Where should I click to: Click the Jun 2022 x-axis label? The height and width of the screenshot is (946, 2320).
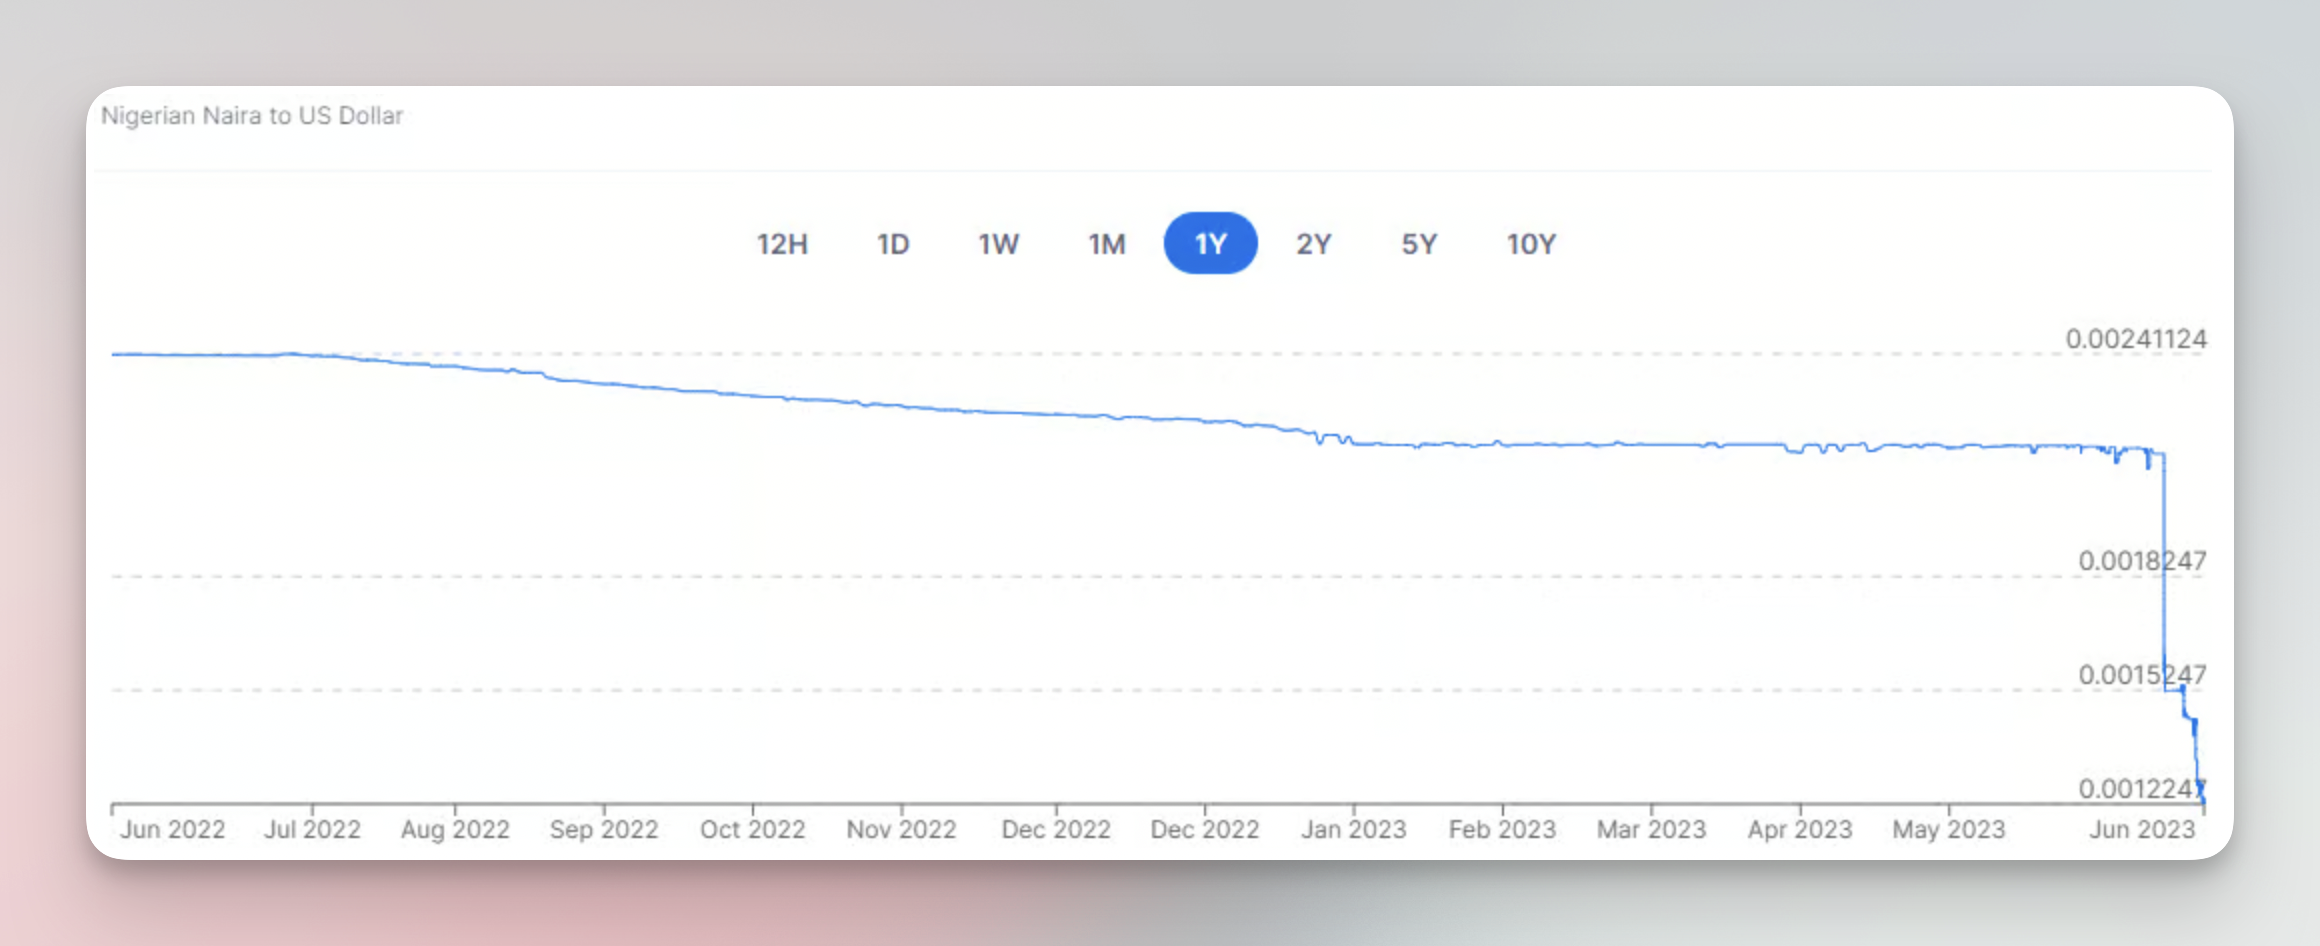(x=173, y=830)
